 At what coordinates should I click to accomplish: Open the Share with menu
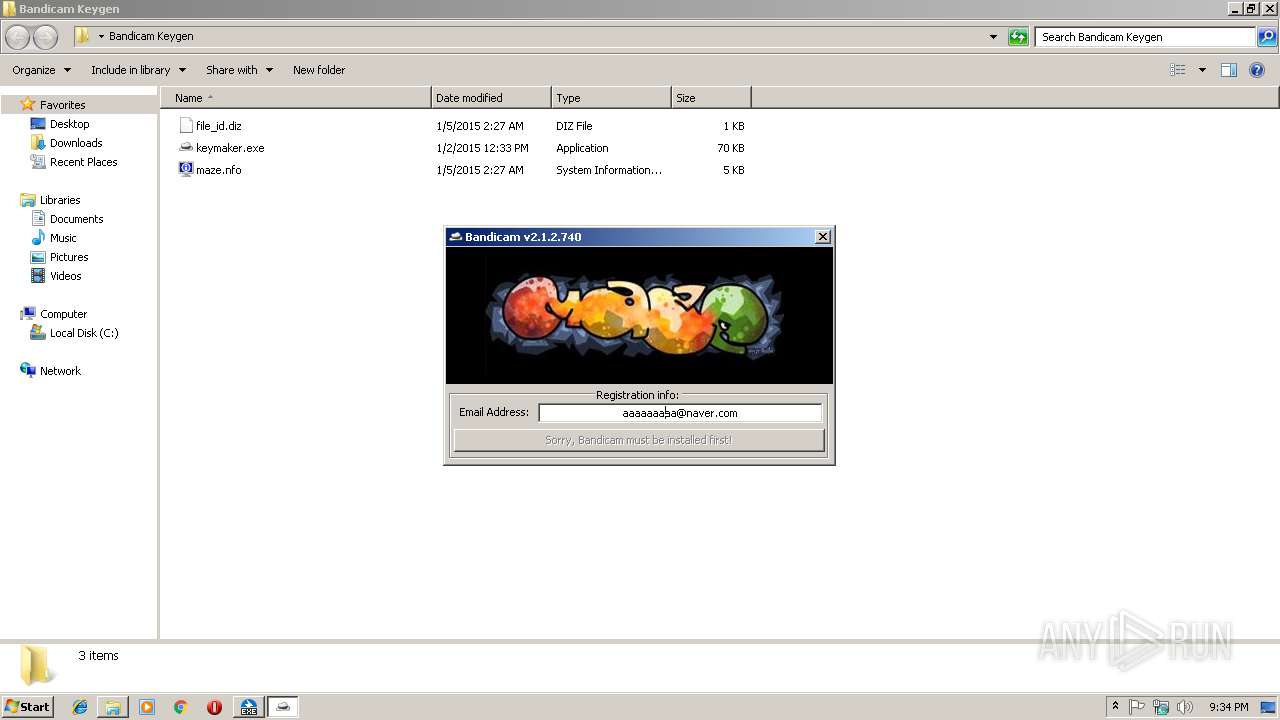coord(239,70)
